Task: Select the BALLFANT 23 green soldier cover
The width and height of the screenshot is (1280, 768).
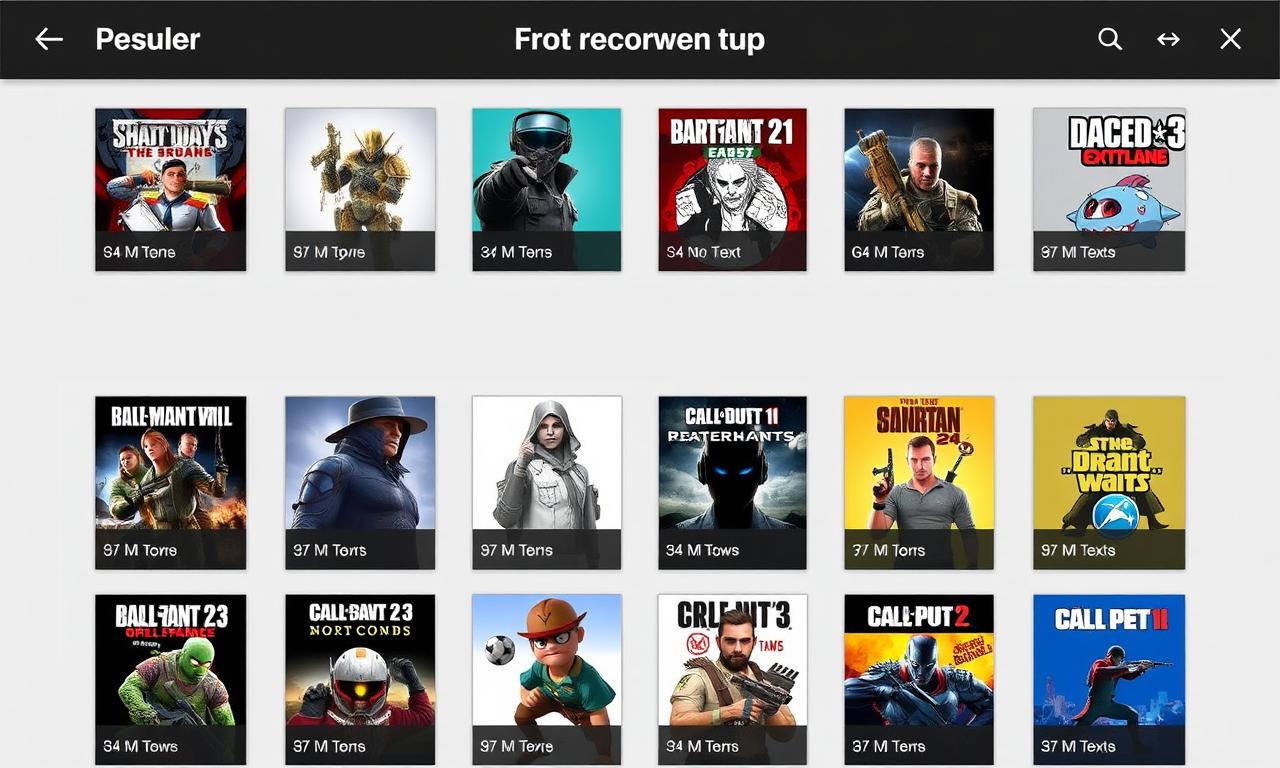Action: 171,680
